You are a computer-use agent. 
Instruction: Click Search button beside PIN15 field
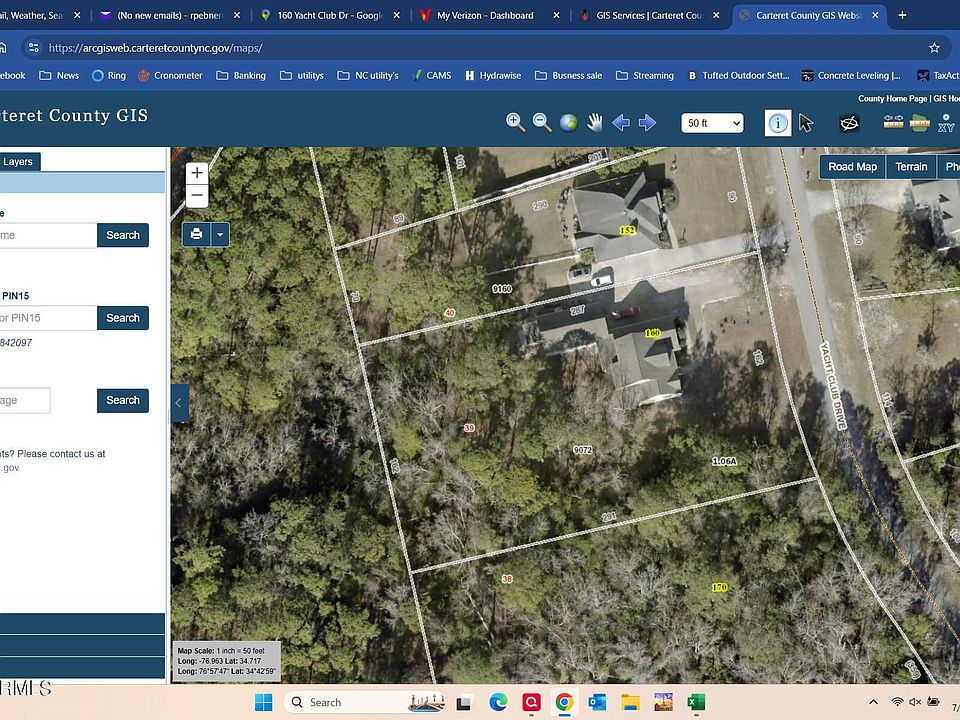click(123, 318)
